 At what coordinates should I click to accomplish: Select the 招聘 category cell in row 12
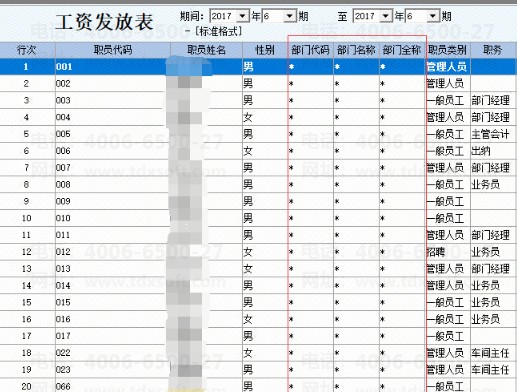click(448, 252)
